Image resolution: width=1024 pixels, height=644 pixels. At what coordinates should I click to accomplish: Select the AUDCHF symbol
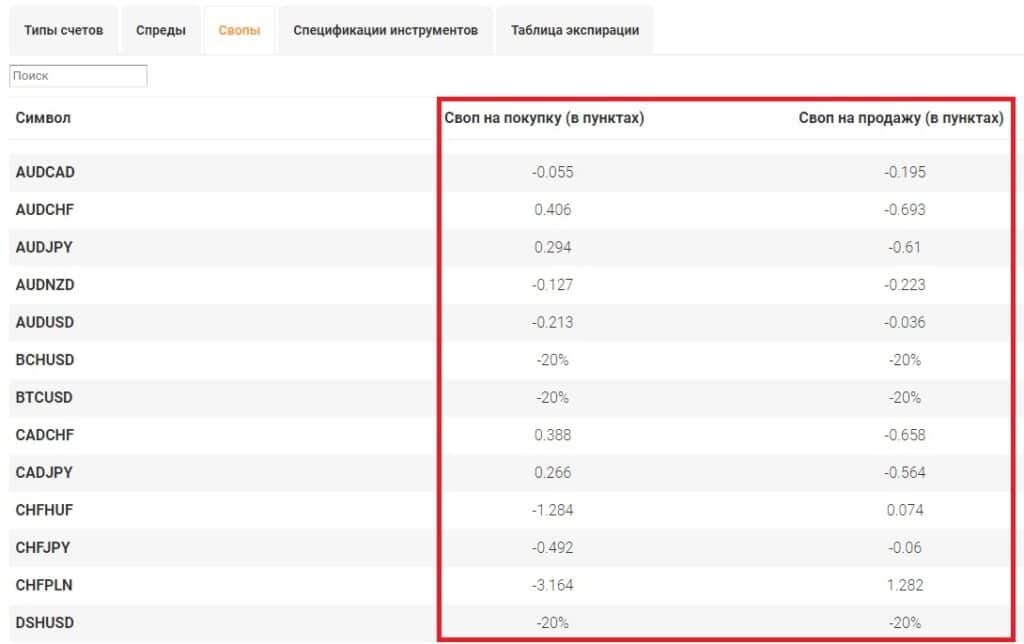pyautogui.click(x=45, y=210)
